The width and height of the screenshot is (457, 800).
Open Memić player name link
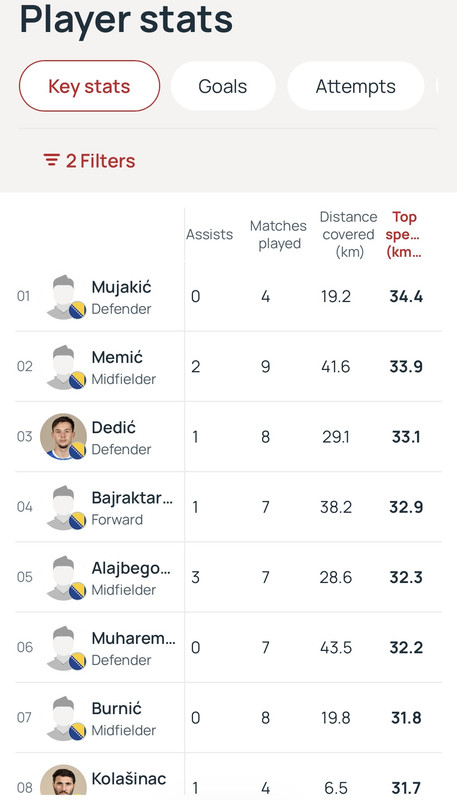click(x=117, y=357)
